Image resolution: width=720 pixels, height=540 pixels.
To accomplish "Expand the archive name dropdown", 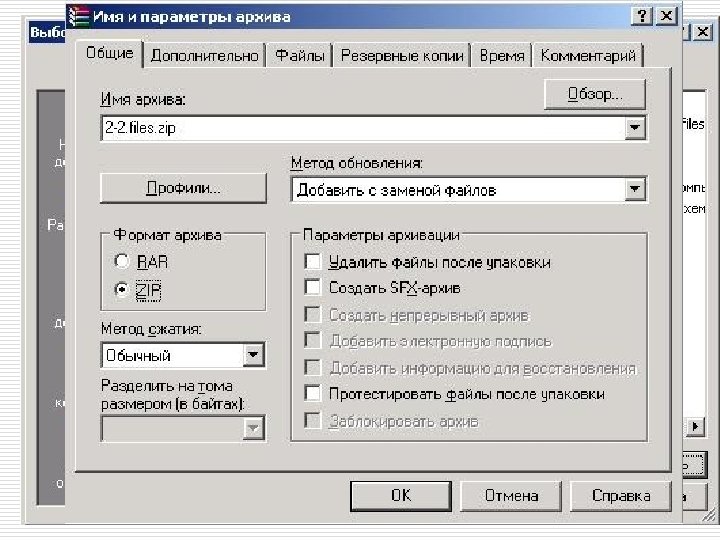I will coord(634,129).
